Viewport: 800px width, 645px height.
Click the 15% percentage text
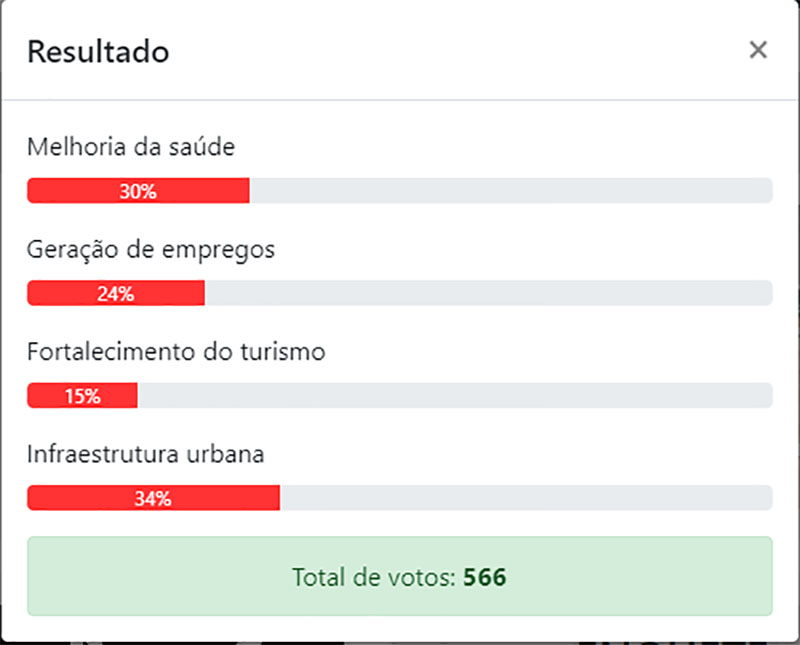83,396
